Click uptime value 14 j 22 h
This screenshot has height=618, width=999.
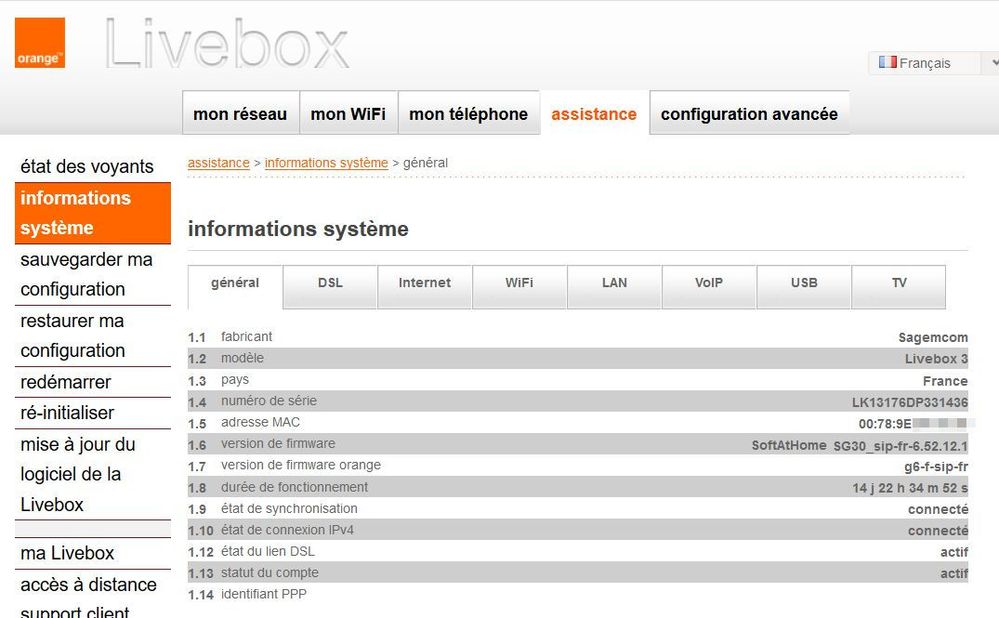tap(910, 488)
